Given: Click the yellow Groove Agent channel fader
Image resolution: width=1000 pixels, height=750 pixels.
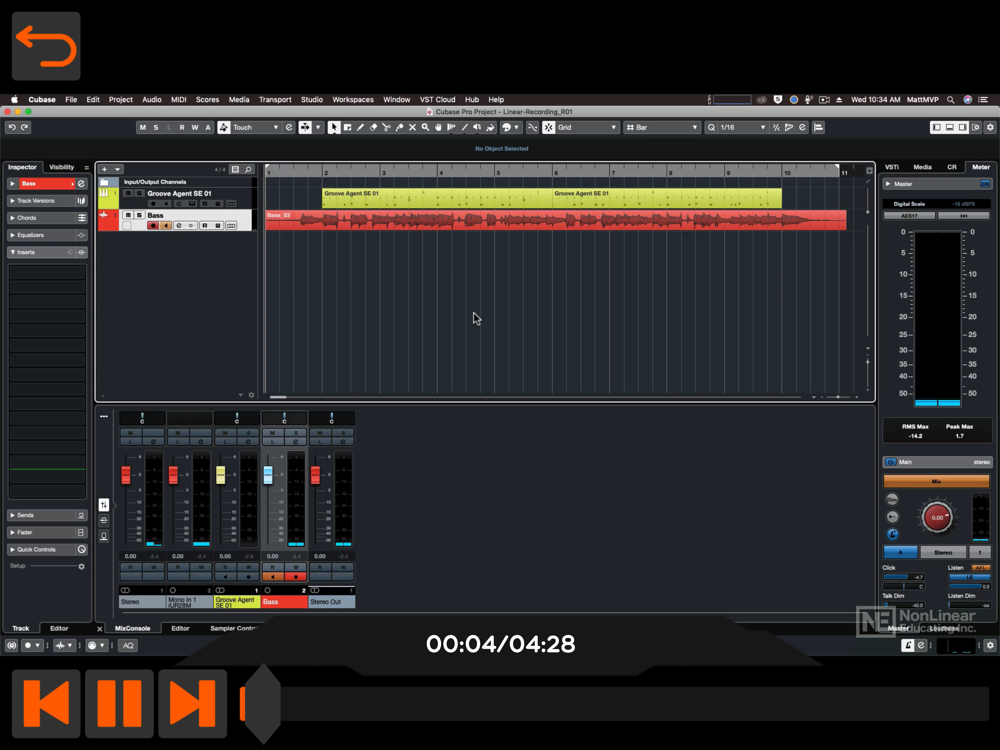Looking at the screenshot, I should (x=221, y=475).
